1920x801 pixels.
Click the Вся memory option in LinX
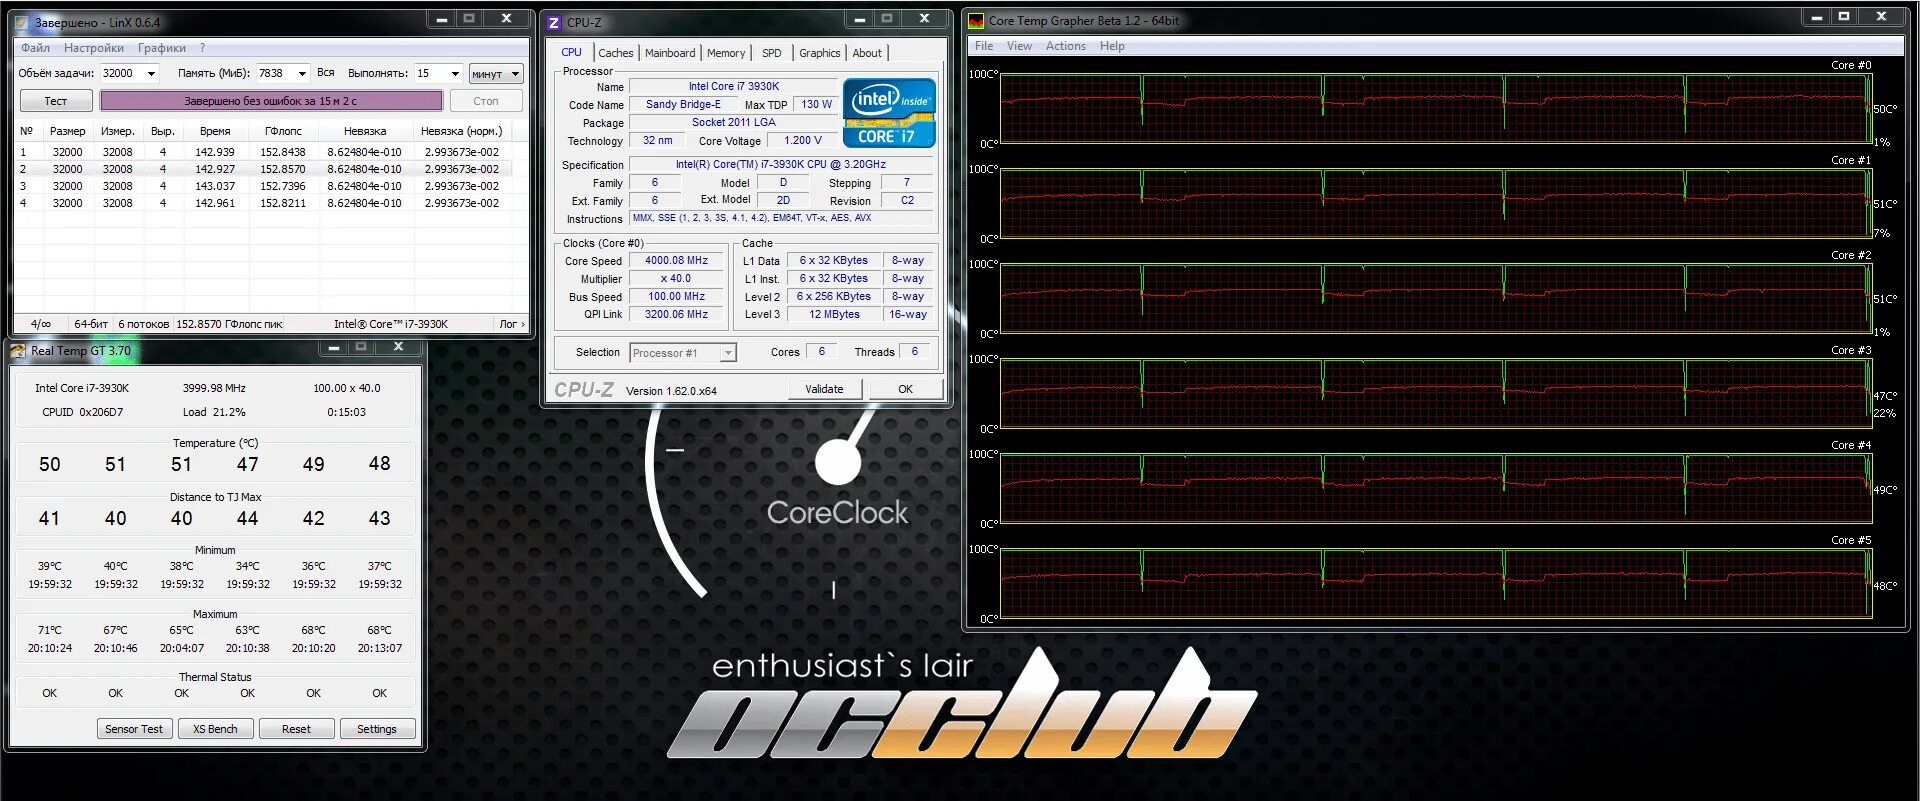tap(326, 73)
